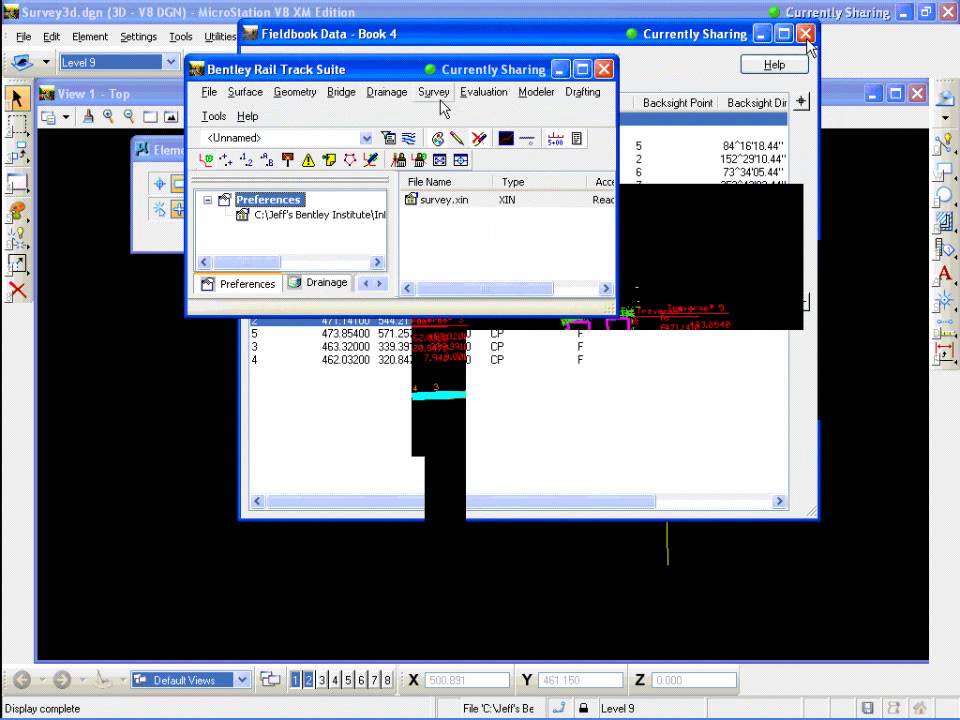Open the Unnamed preference dropdown
Viewport: 960px width, 720px height.
coord(366,138)
